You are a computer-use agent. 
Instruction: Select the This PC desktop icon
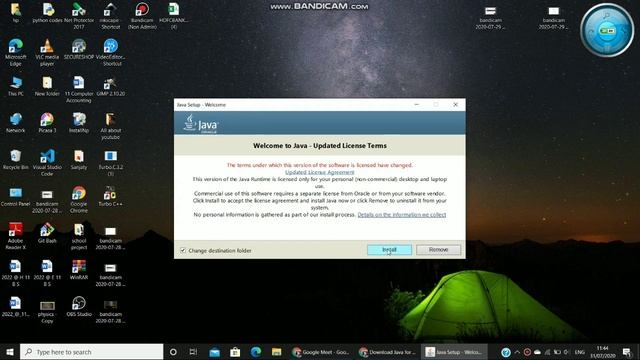[x=16, y=87]
